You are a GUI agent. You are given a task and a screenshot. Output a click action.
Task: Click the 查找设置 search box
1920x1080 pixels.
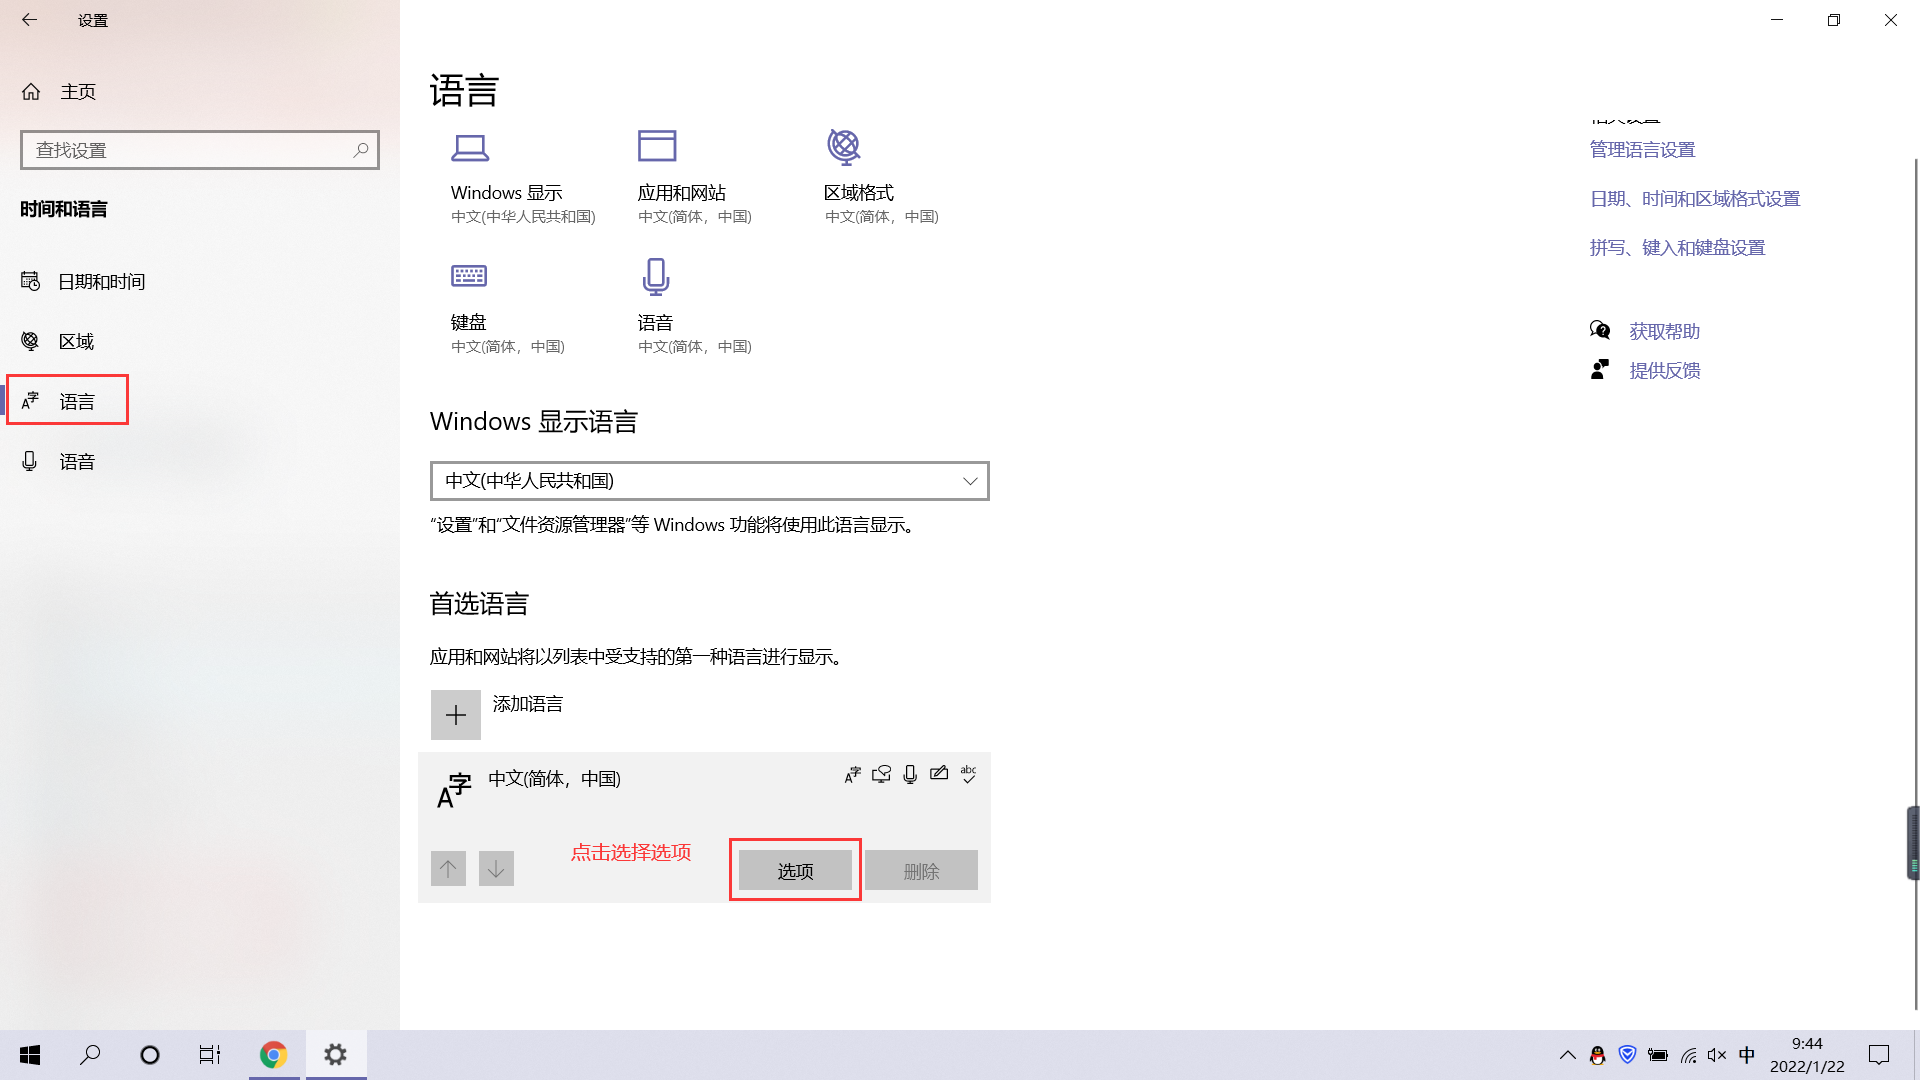click(x=190, y=150)
